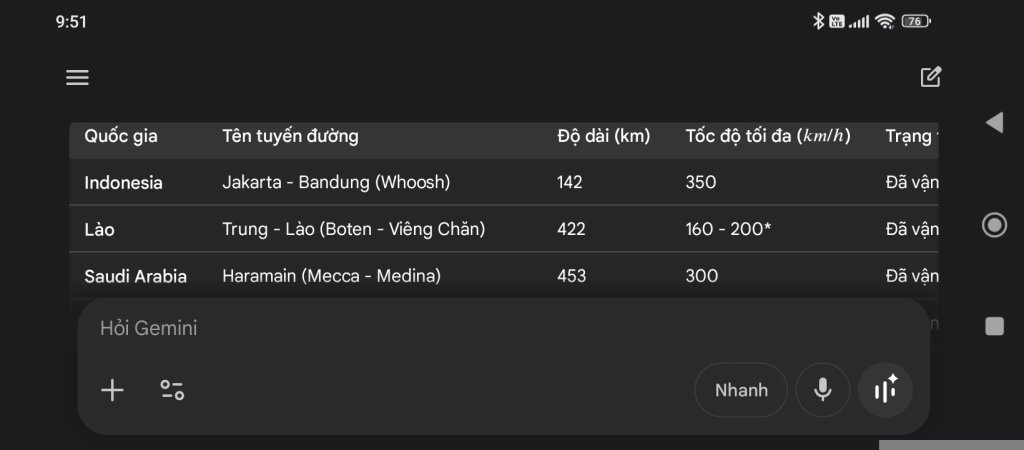The height and width of the screenshot is (450, 1024).
Task: Tap the plus attachment icon
Action: tap(113, 390)
